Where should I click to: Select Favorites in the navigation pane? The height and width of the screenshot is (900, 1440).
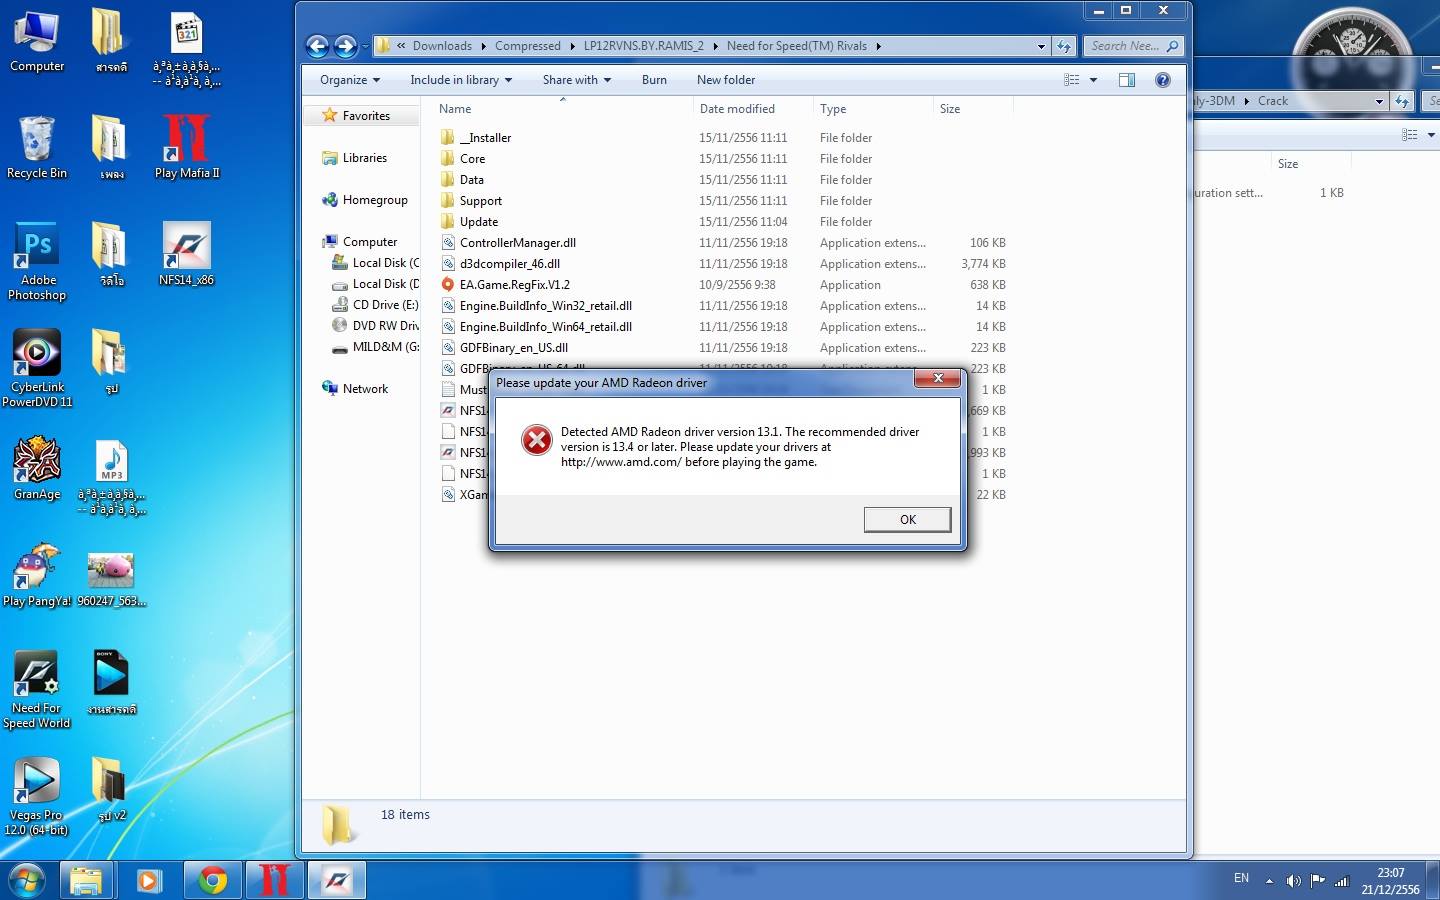(x=365, y=116)
